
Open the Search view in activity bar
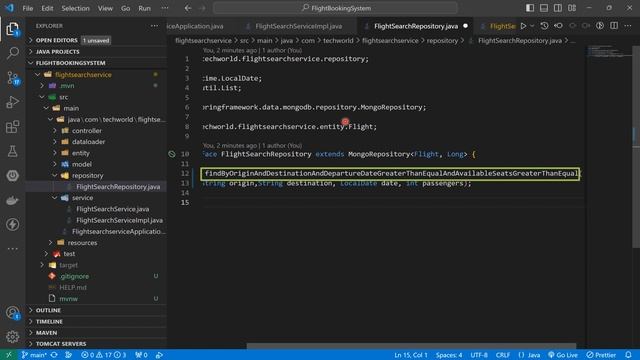pyautogui.click(x=13, y=53)
